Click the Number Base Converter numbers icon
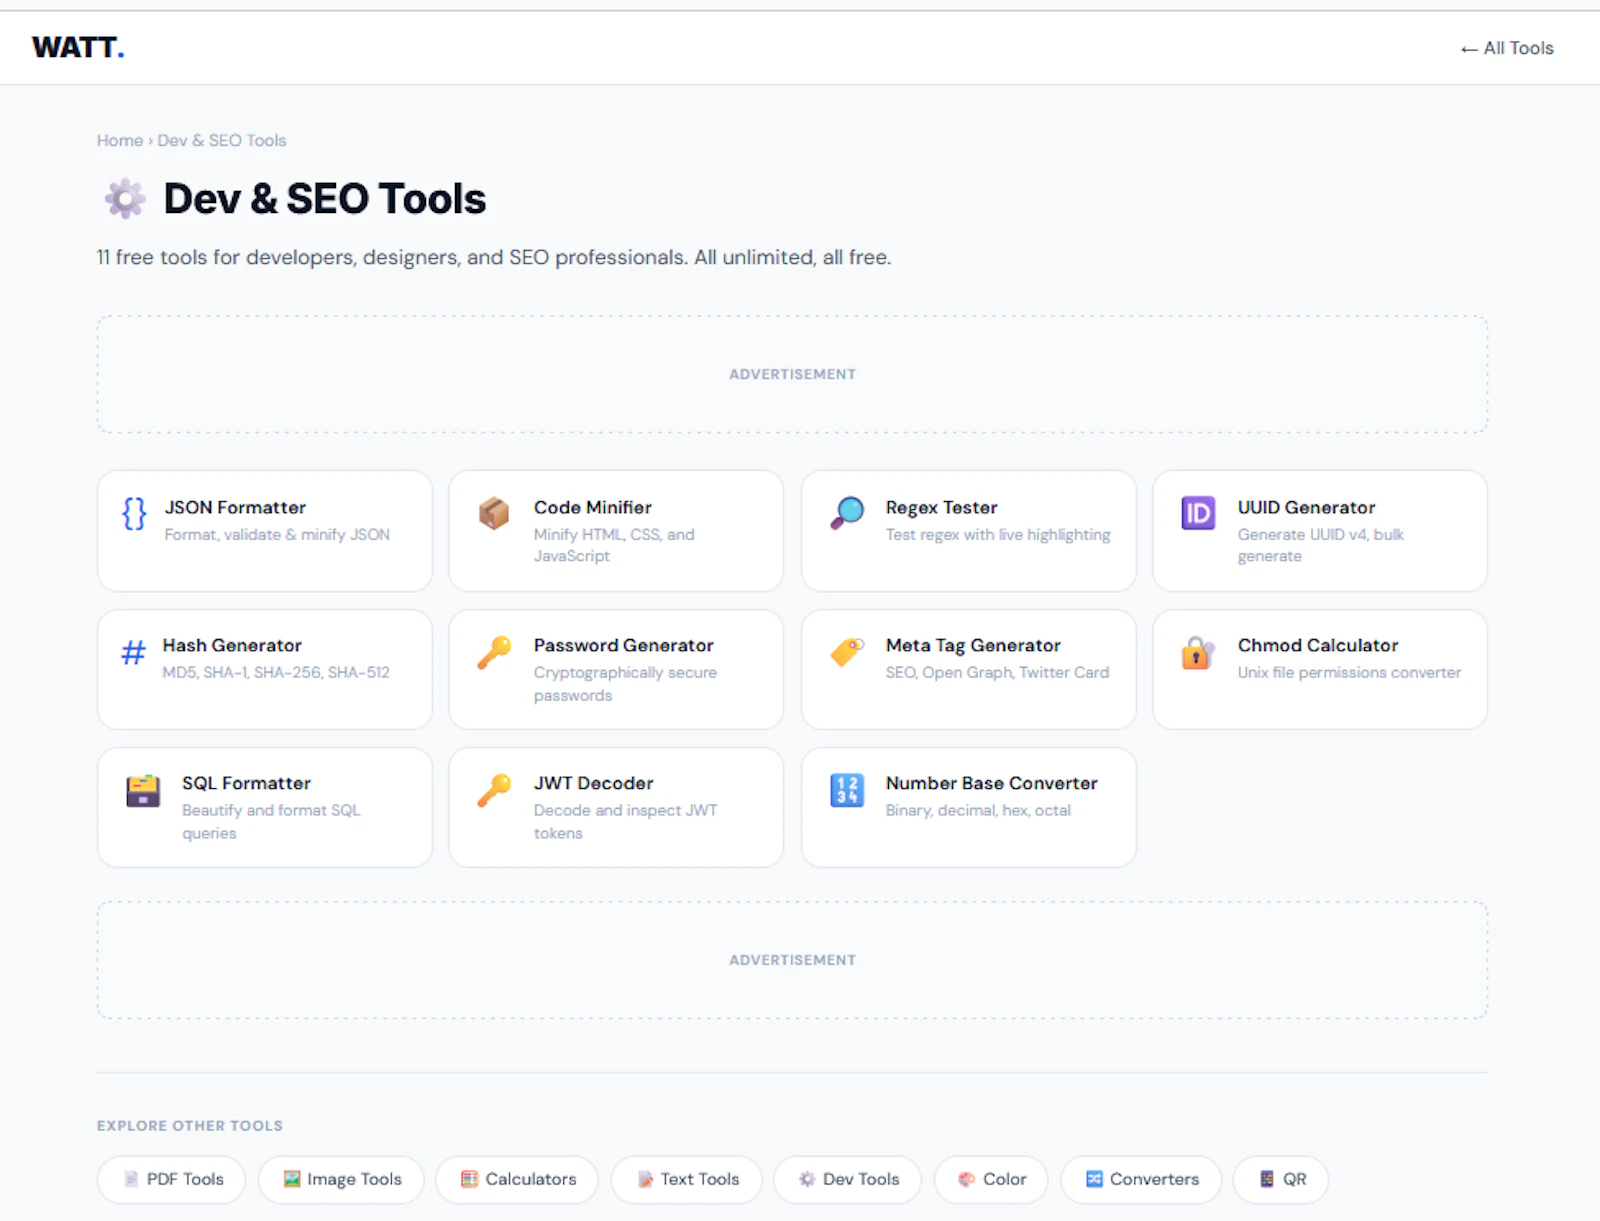The height and width of the screenshot is (1221, 1600). pyautogui.click(x=847, y=790)
